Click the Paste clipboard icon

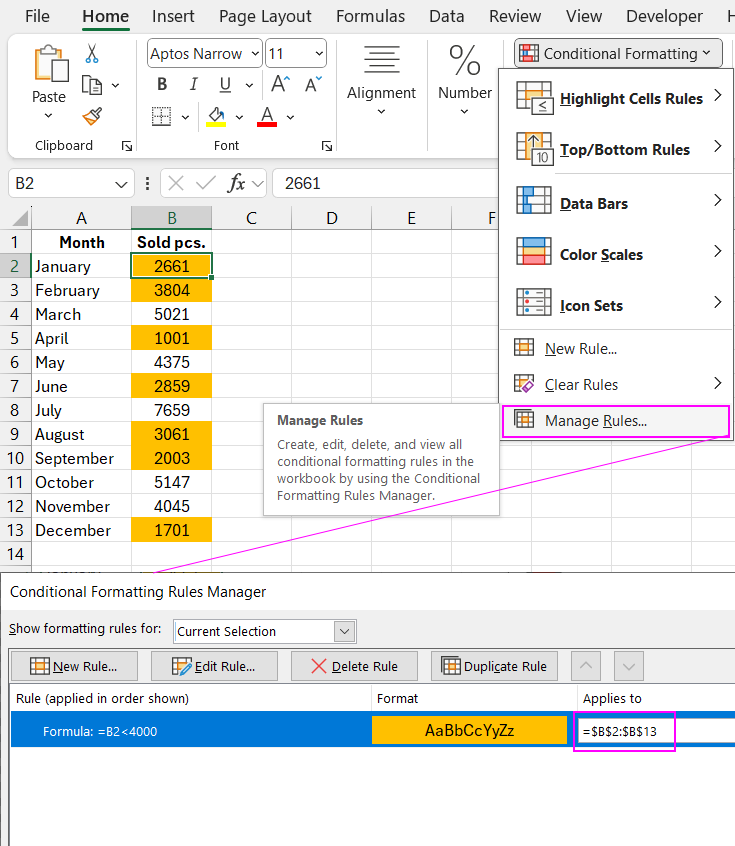pos(50,64)
